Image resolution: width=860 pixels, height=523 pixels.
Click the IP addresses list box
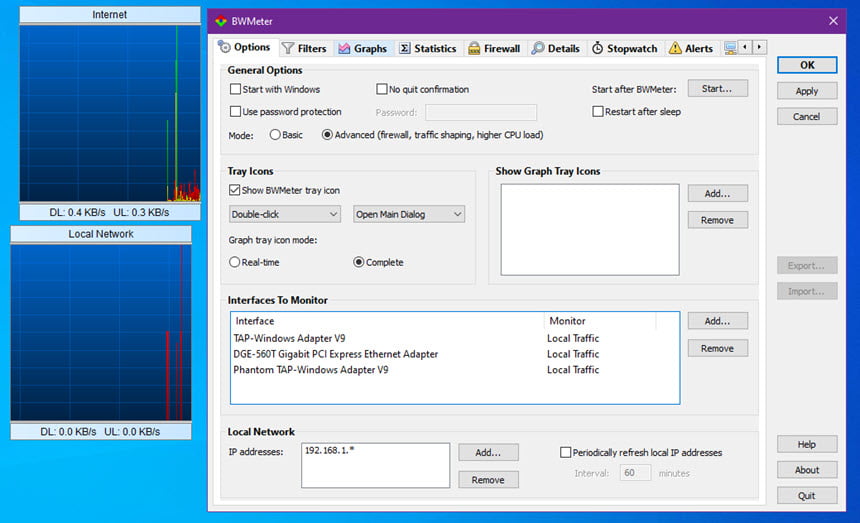click(x=376, y=465)
